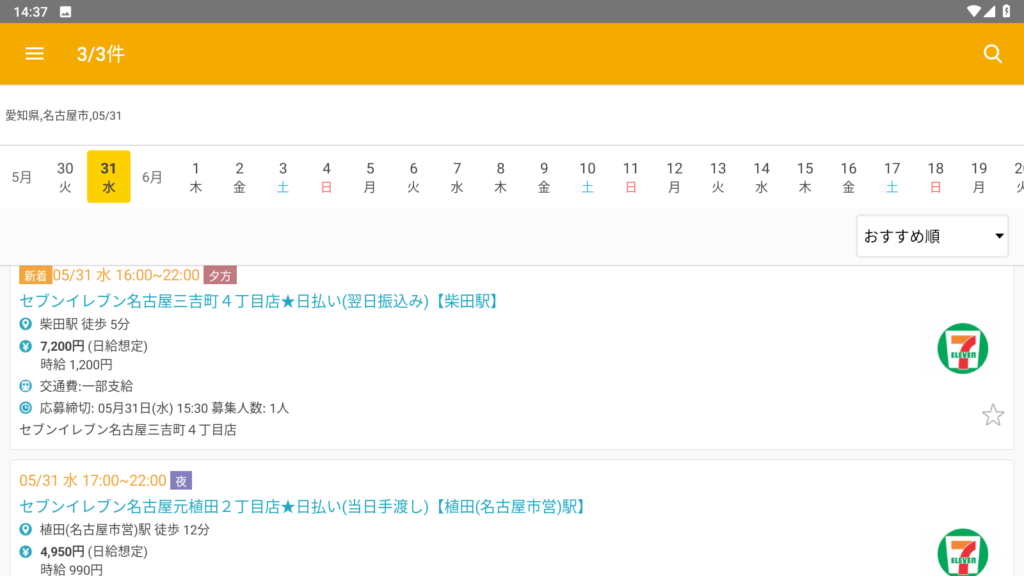Tap the 新着 badge on first job
Viewport: 1024px width, 576px height.
[x=35, y=276]
